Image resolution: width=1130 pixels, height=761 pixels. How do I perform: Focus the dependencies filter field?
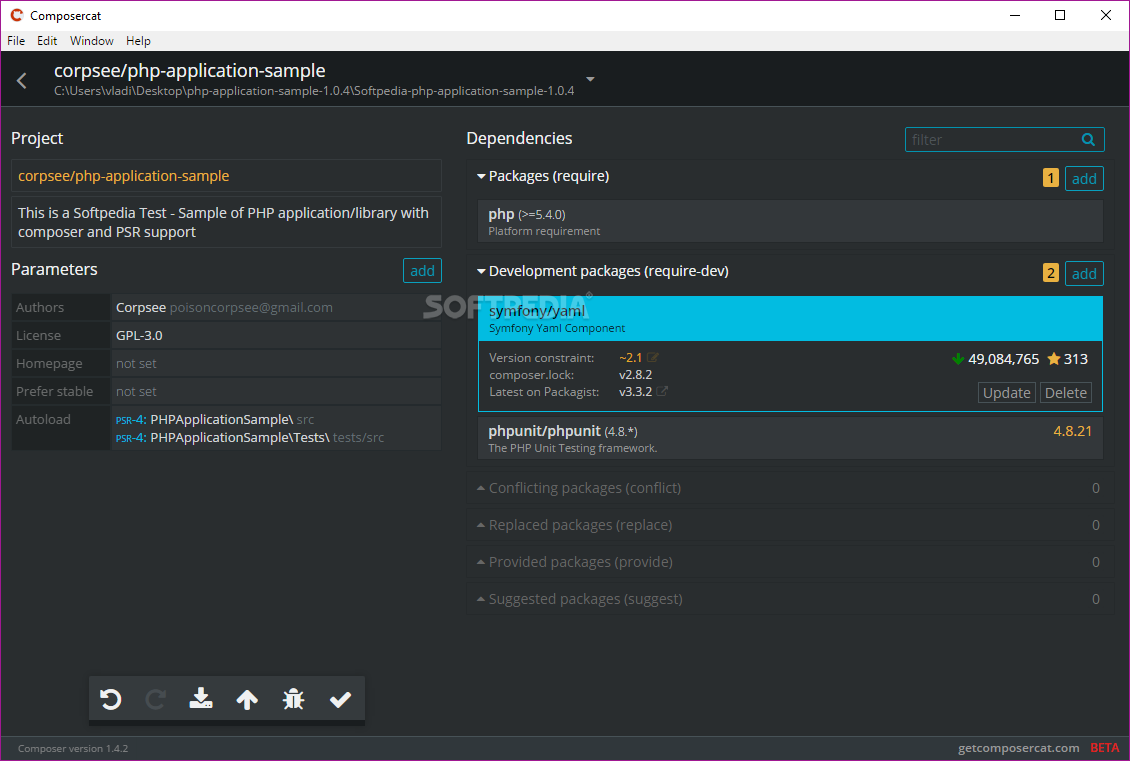pos(1004,140)
